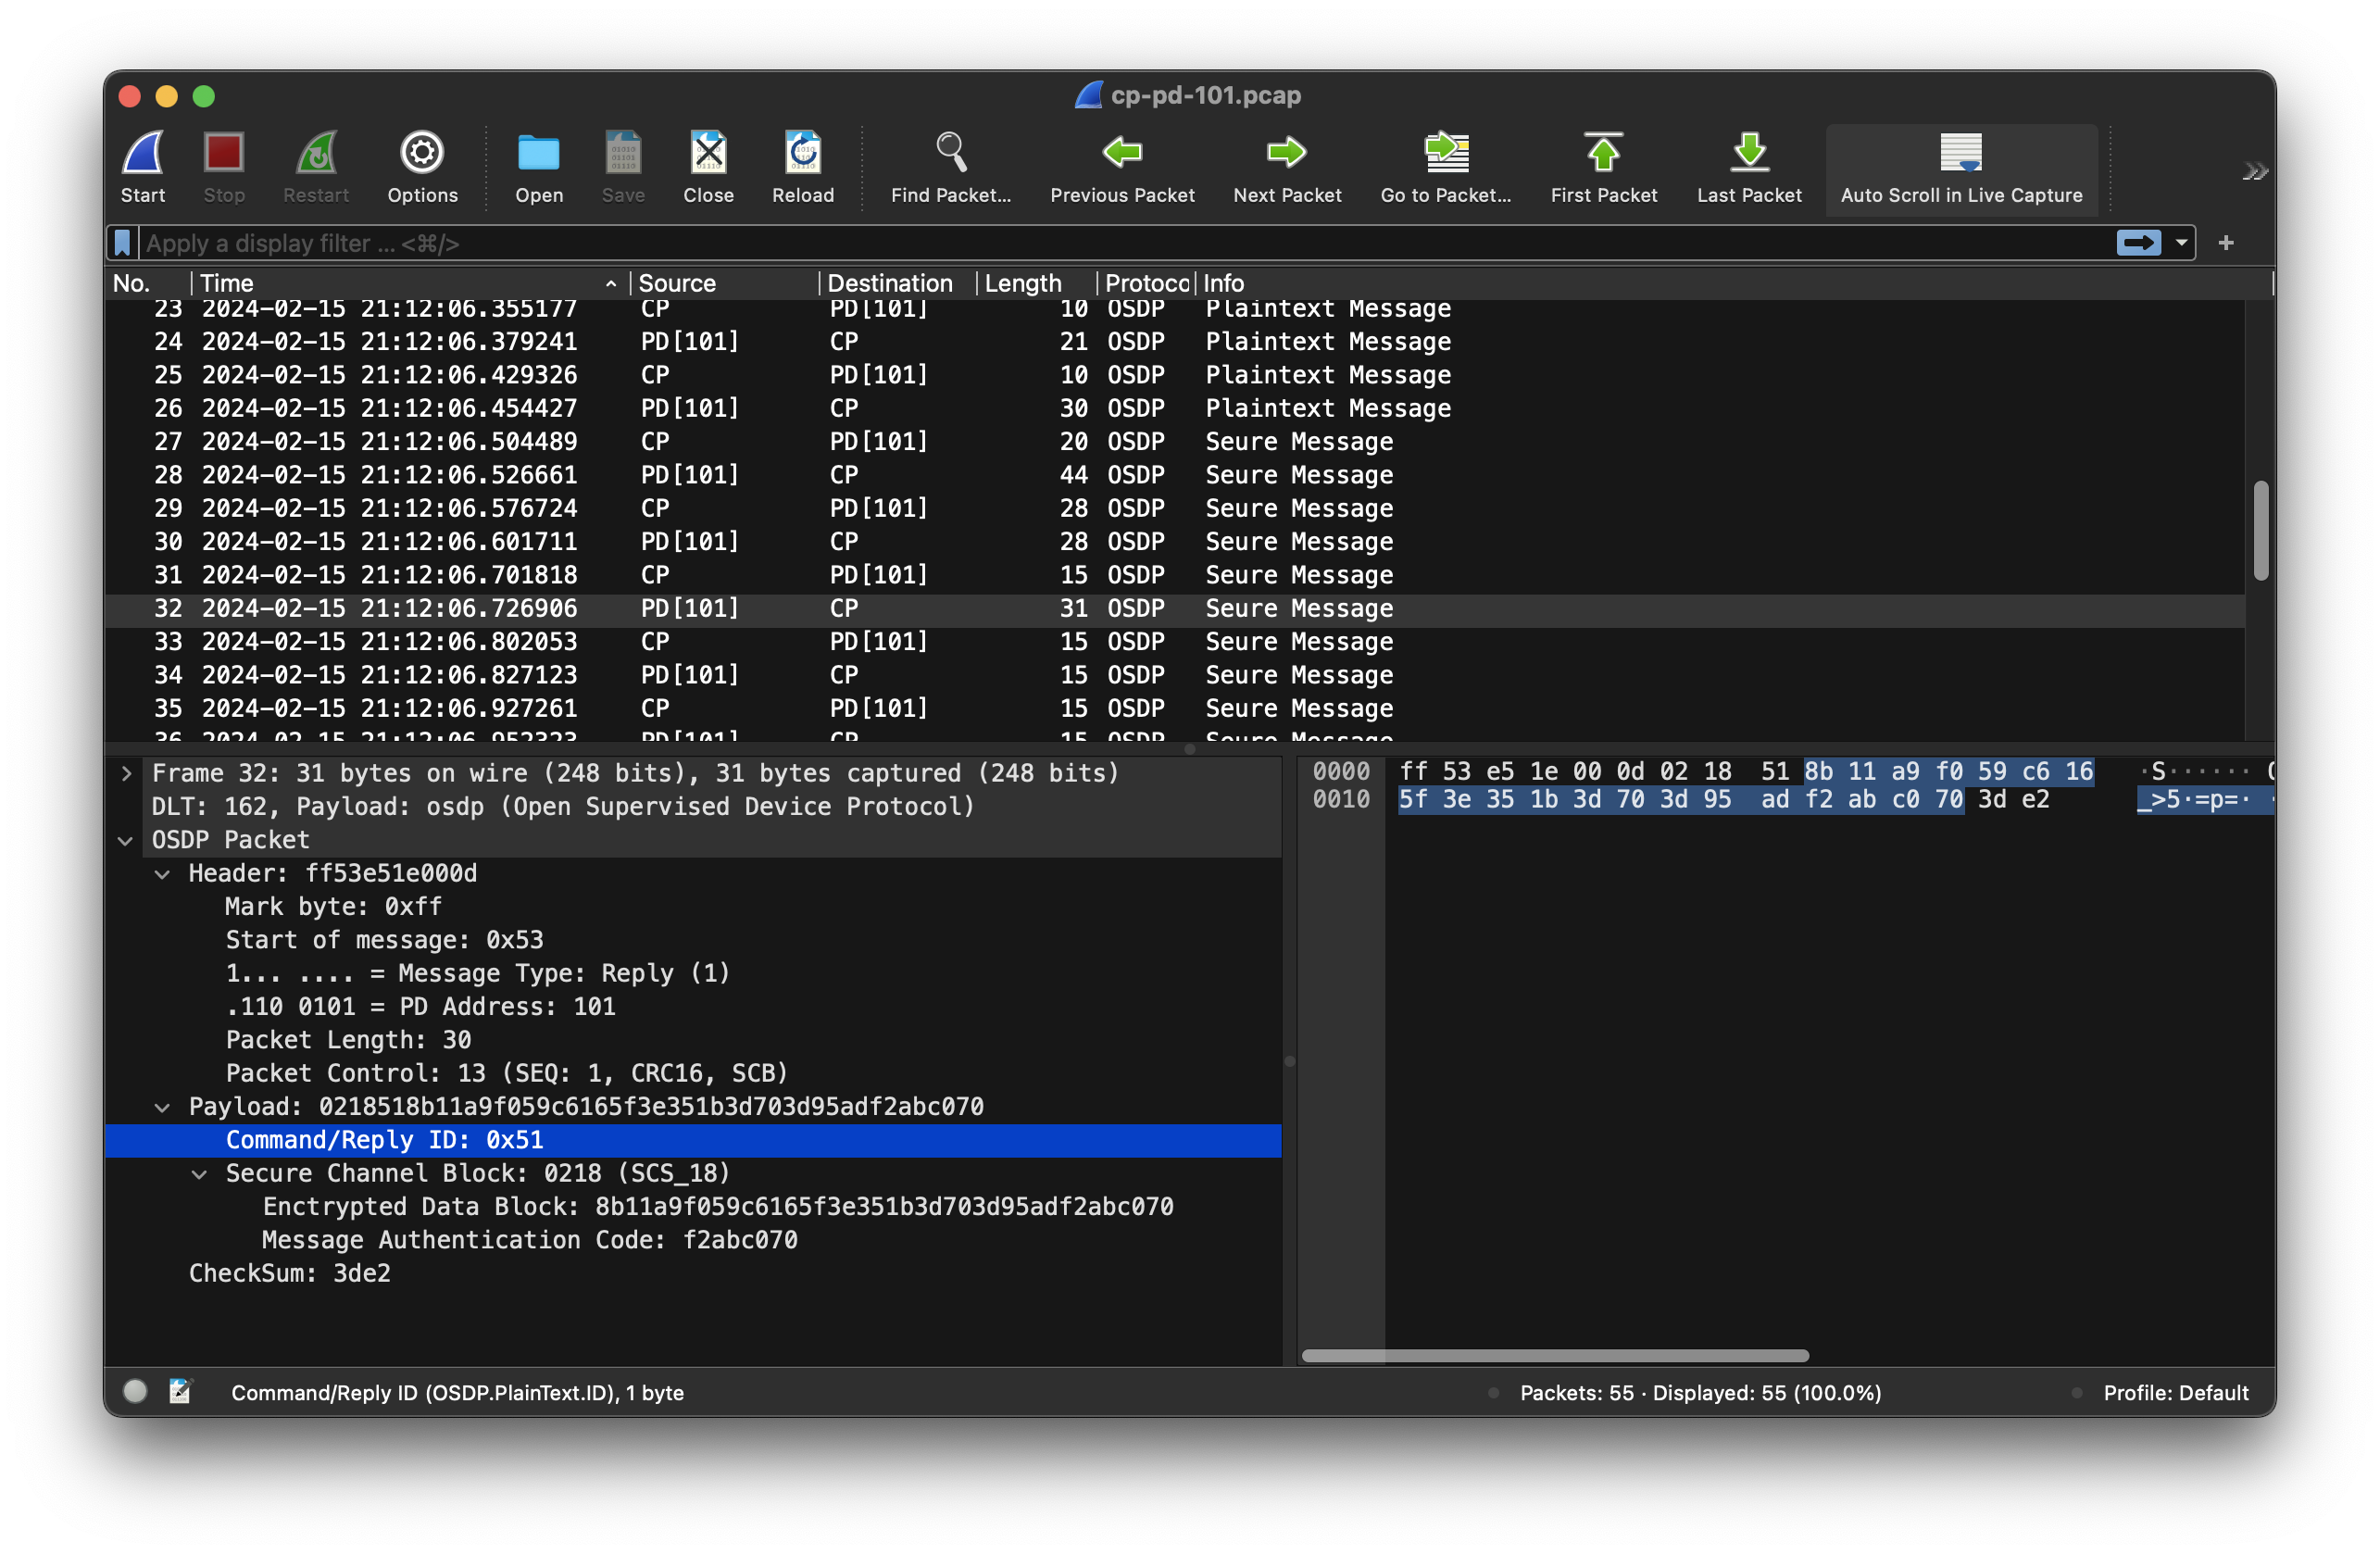2380x1554 pixels.
Task: Collapse the Secure Channel Block node
Action: pos(200,1173)
